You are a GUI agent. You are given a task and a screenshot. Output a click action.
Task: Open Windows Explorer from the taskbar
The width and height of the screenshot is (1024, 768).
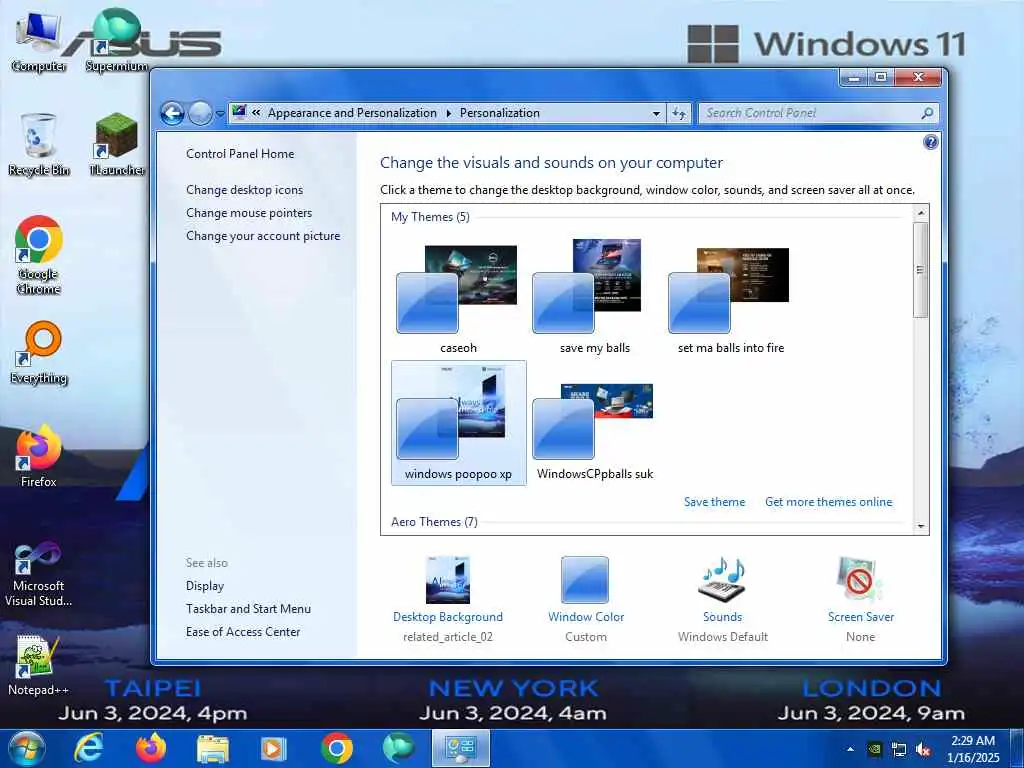coord(213,748)
